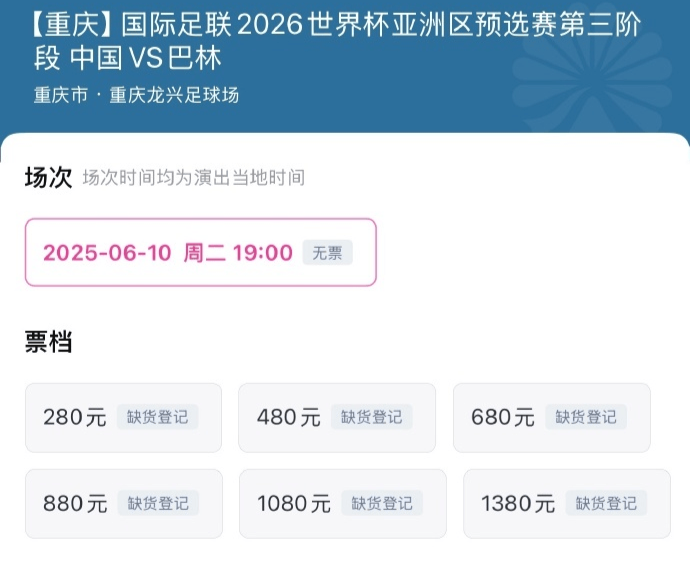690x561 pixels.
Task: Pick the 1380元 ticket tier
Action: pos(567,504)
